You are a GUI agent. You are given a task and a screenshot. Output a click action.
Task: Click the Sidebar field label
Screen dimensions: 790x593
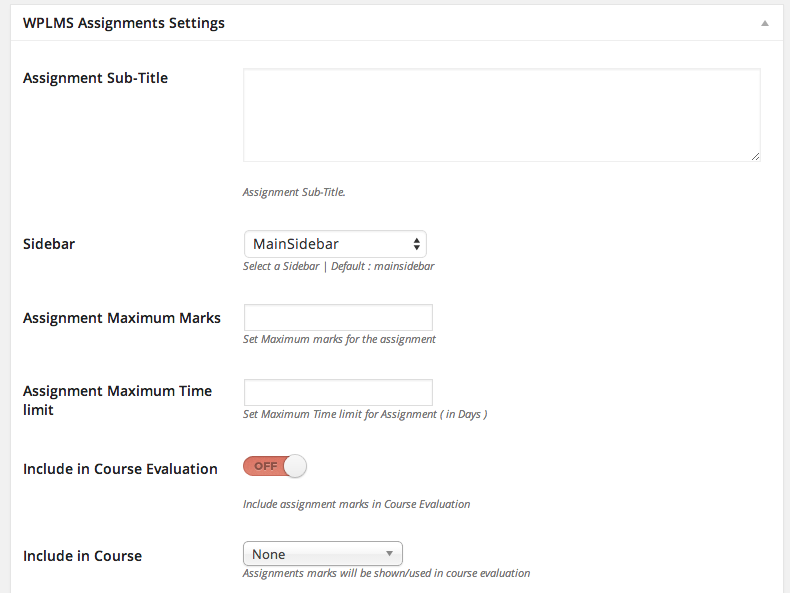point(49,244)
